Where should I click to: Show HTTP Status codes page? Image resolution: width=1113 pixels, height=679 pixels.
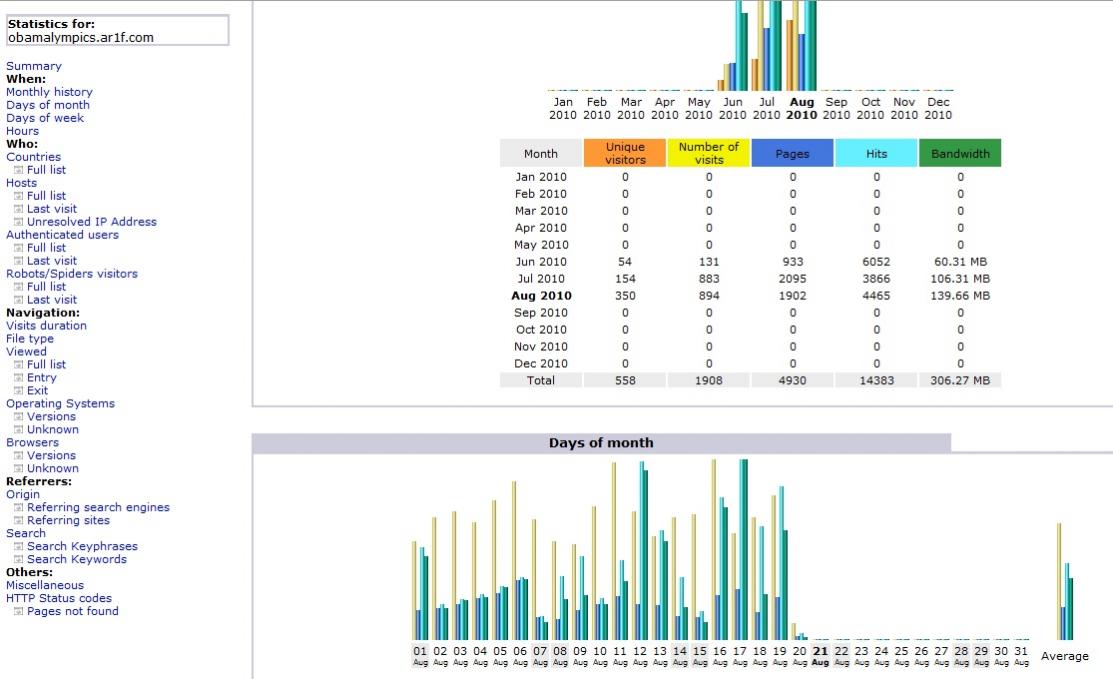59,599
